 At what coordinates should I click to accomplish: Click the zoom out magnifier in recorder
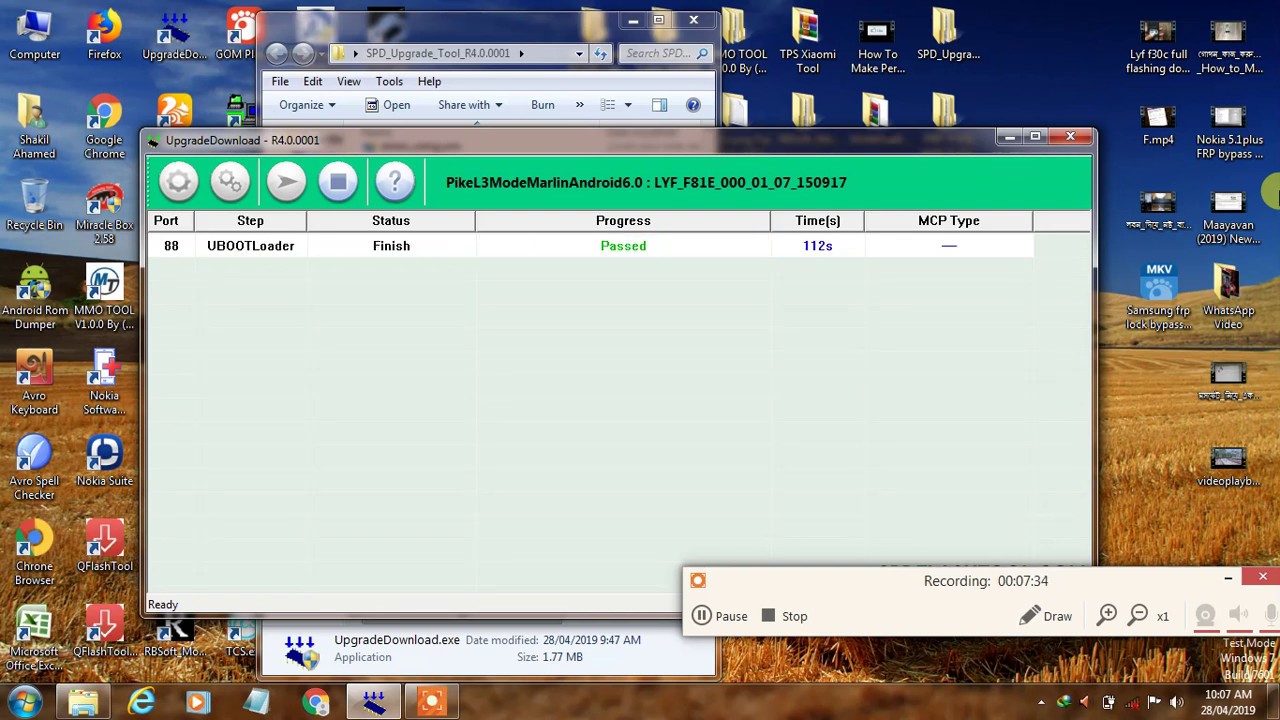[1138, 616]
